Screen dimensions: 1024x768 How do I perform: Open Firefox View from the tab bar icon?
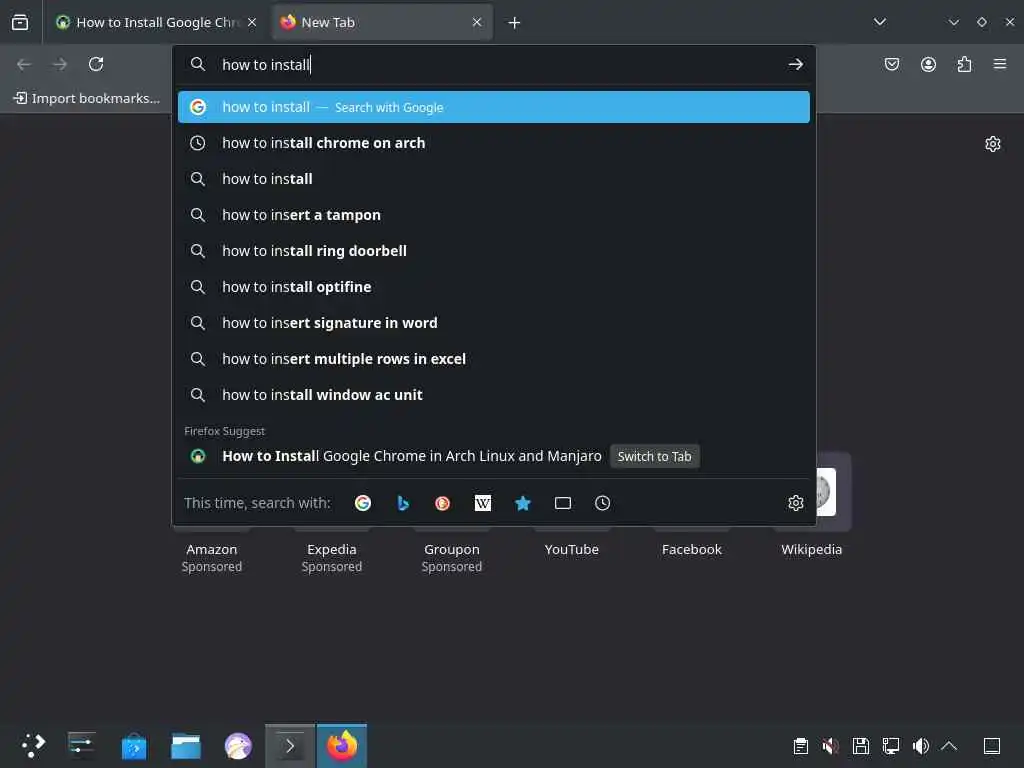click(20, 22)
